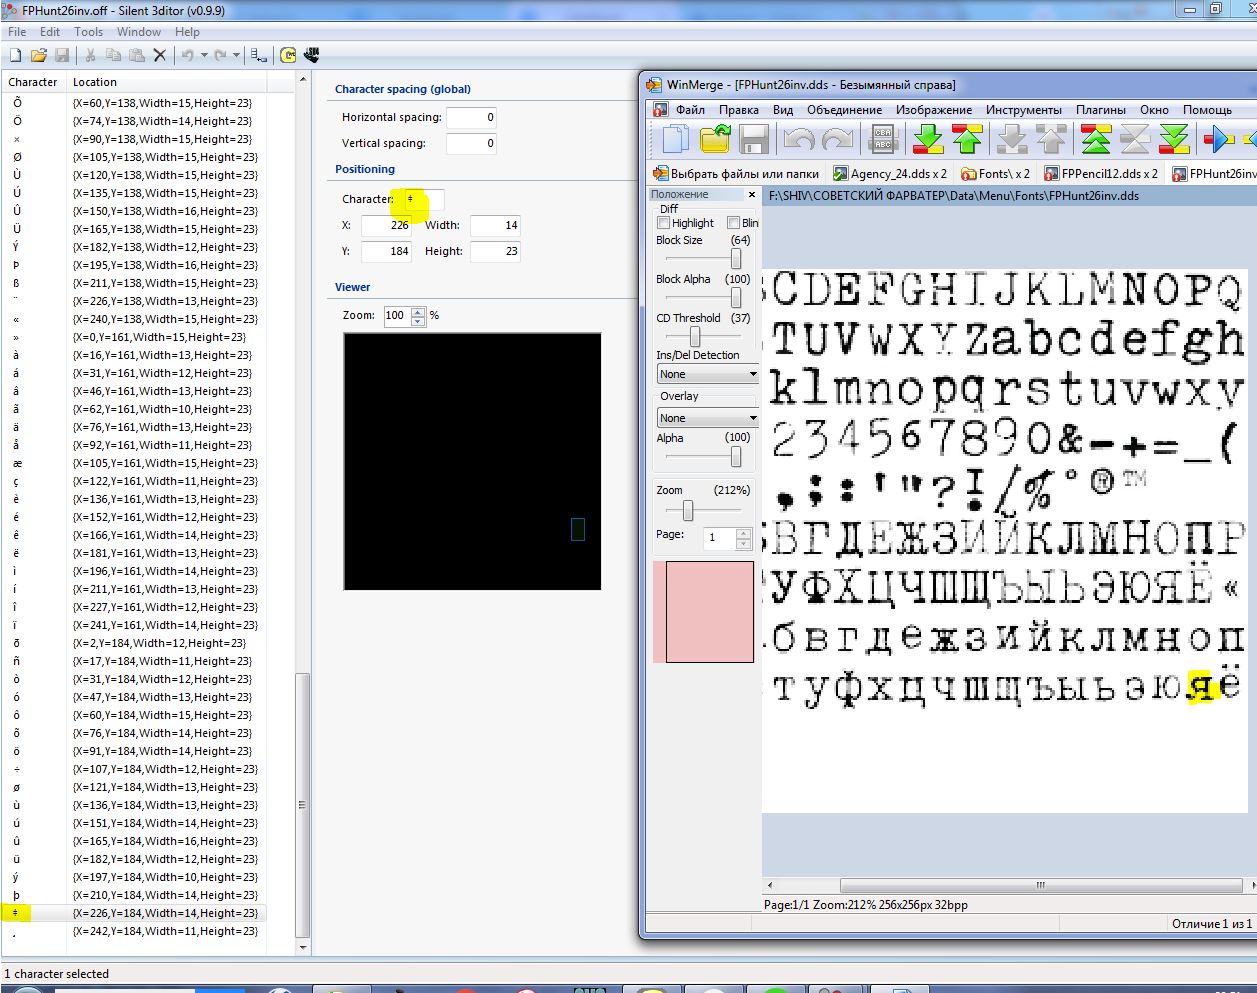Viewport: 1257px width, 993px height.
Task: Click the X position field showing 226
Action: (386, 225)
